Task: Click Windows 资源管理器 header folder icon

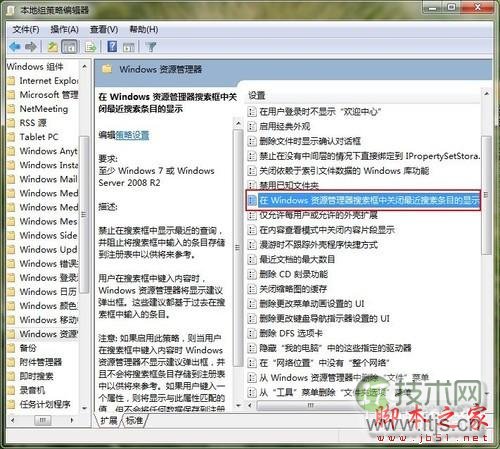Action: [x=107, y=69]
